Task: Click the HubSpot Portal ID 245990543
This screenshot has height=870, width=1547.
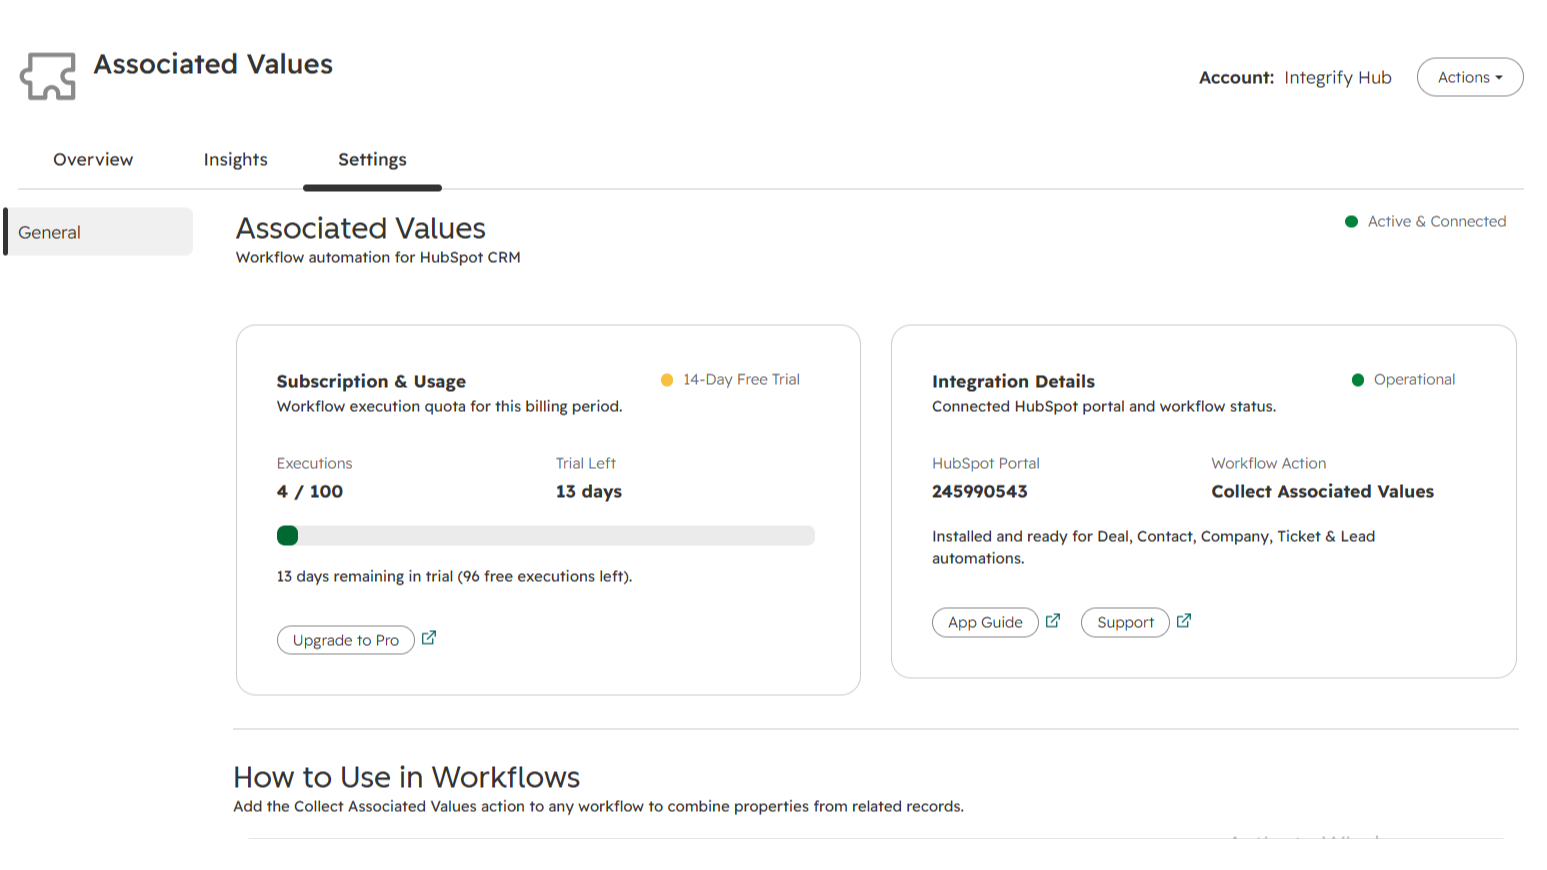Action: 980,492
